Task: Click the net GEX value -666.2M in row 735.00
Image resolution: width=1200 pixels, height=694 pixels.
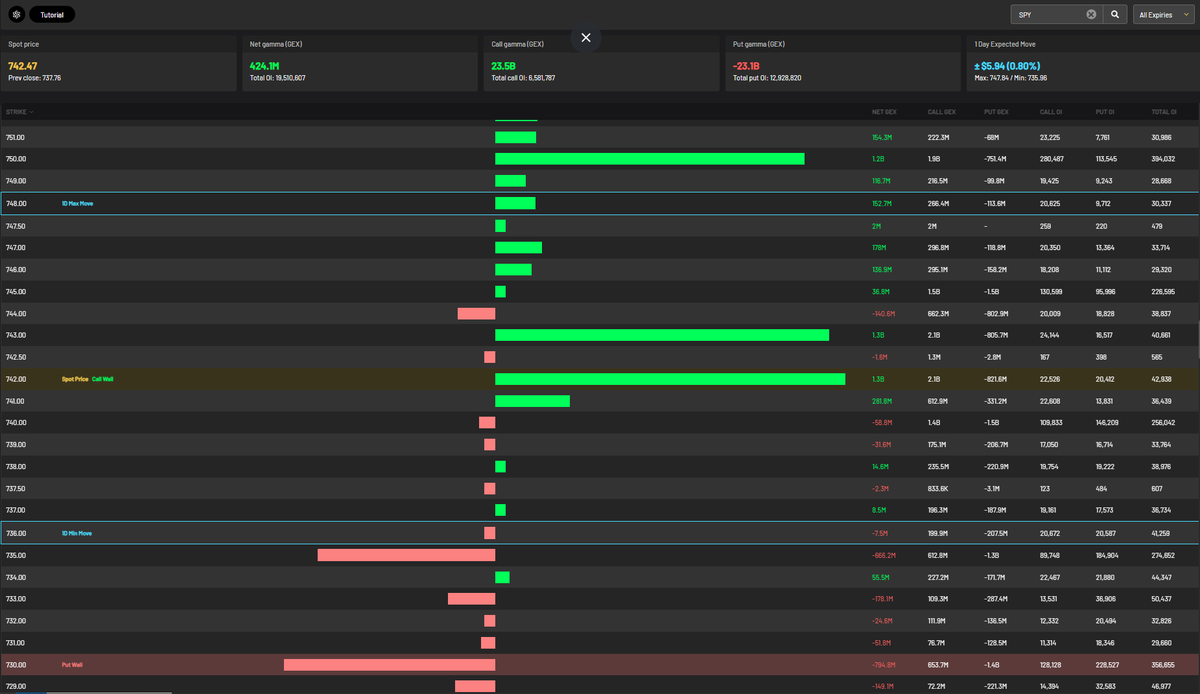Action: (x=883, y=555)
